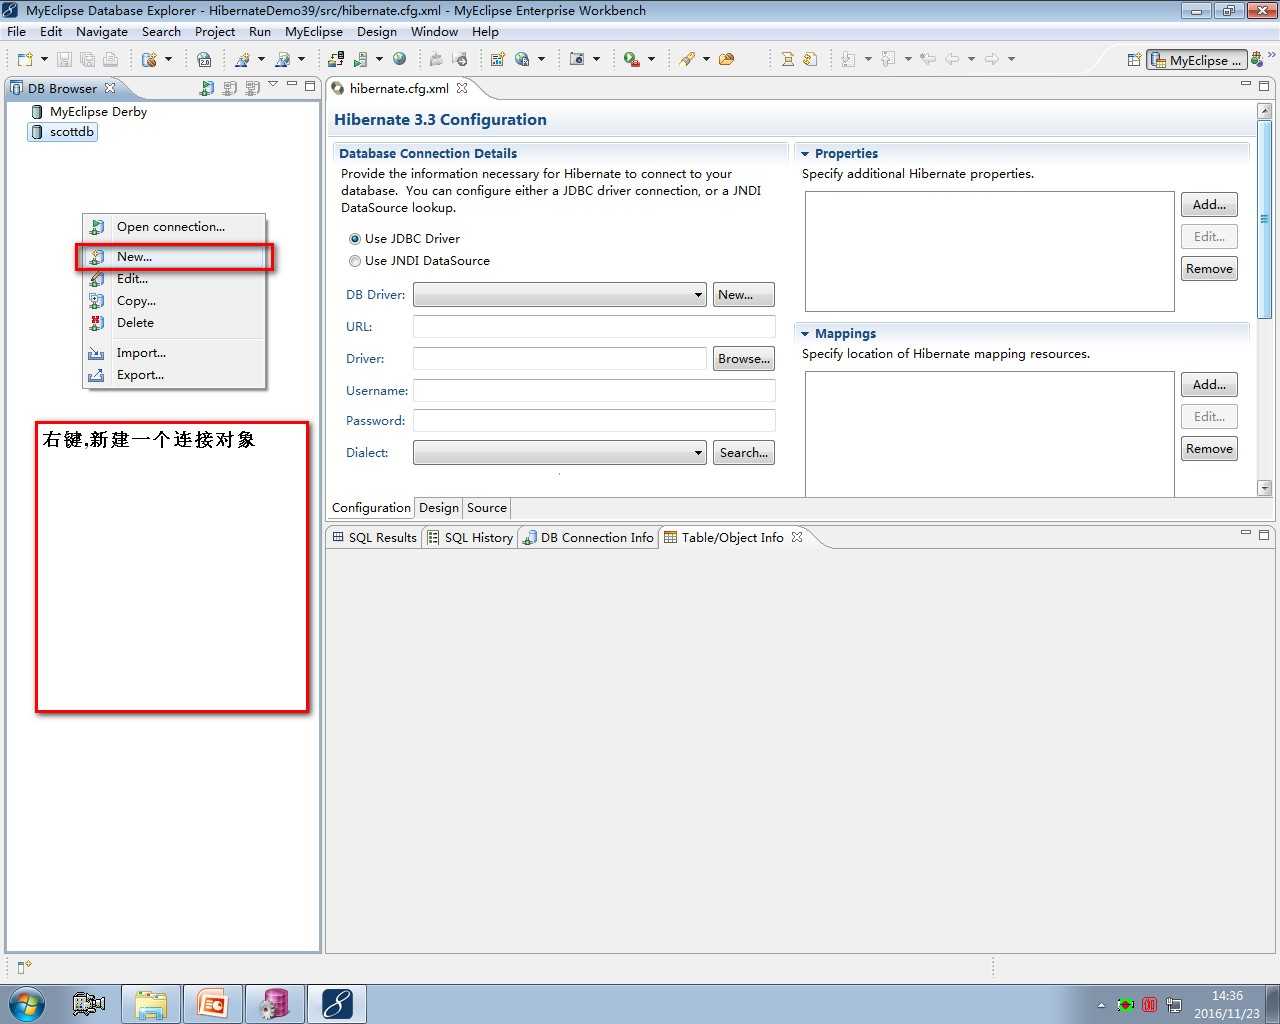
Task: Open the DB Driver combo box
Action: [560, 295]
